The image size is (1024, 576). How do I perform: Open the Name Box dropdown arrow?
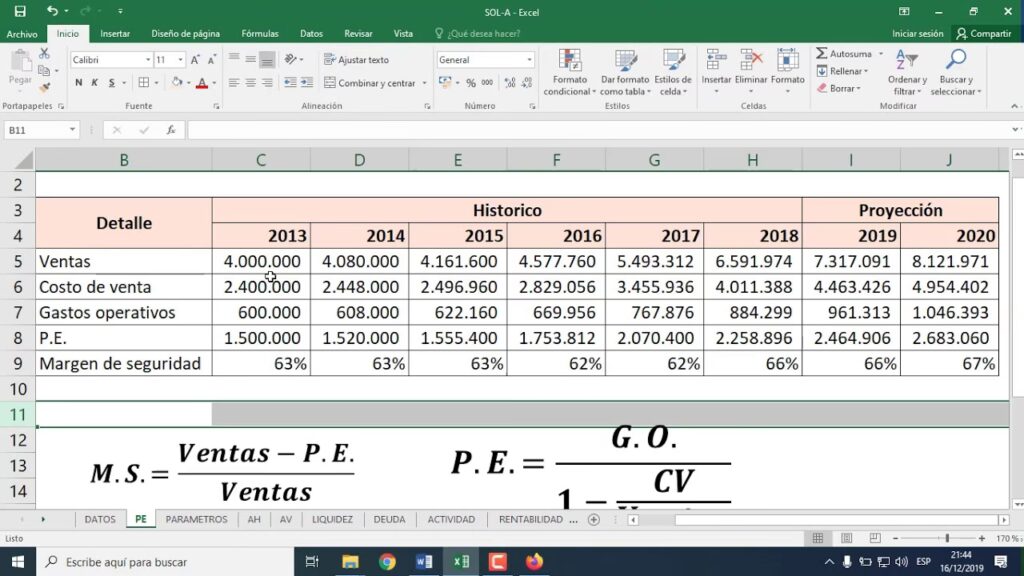click(x=72, y=130)
